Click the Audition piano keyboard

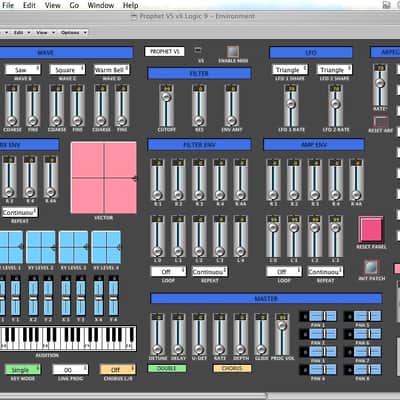tap(68, 339)
